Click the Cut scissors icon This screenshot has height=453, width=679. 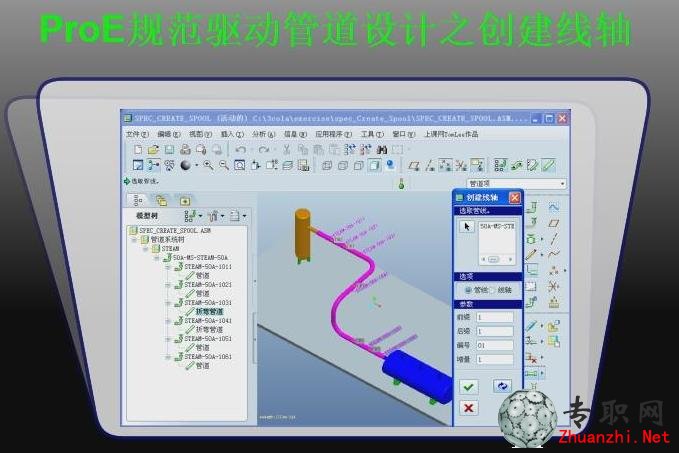(286, 150)
